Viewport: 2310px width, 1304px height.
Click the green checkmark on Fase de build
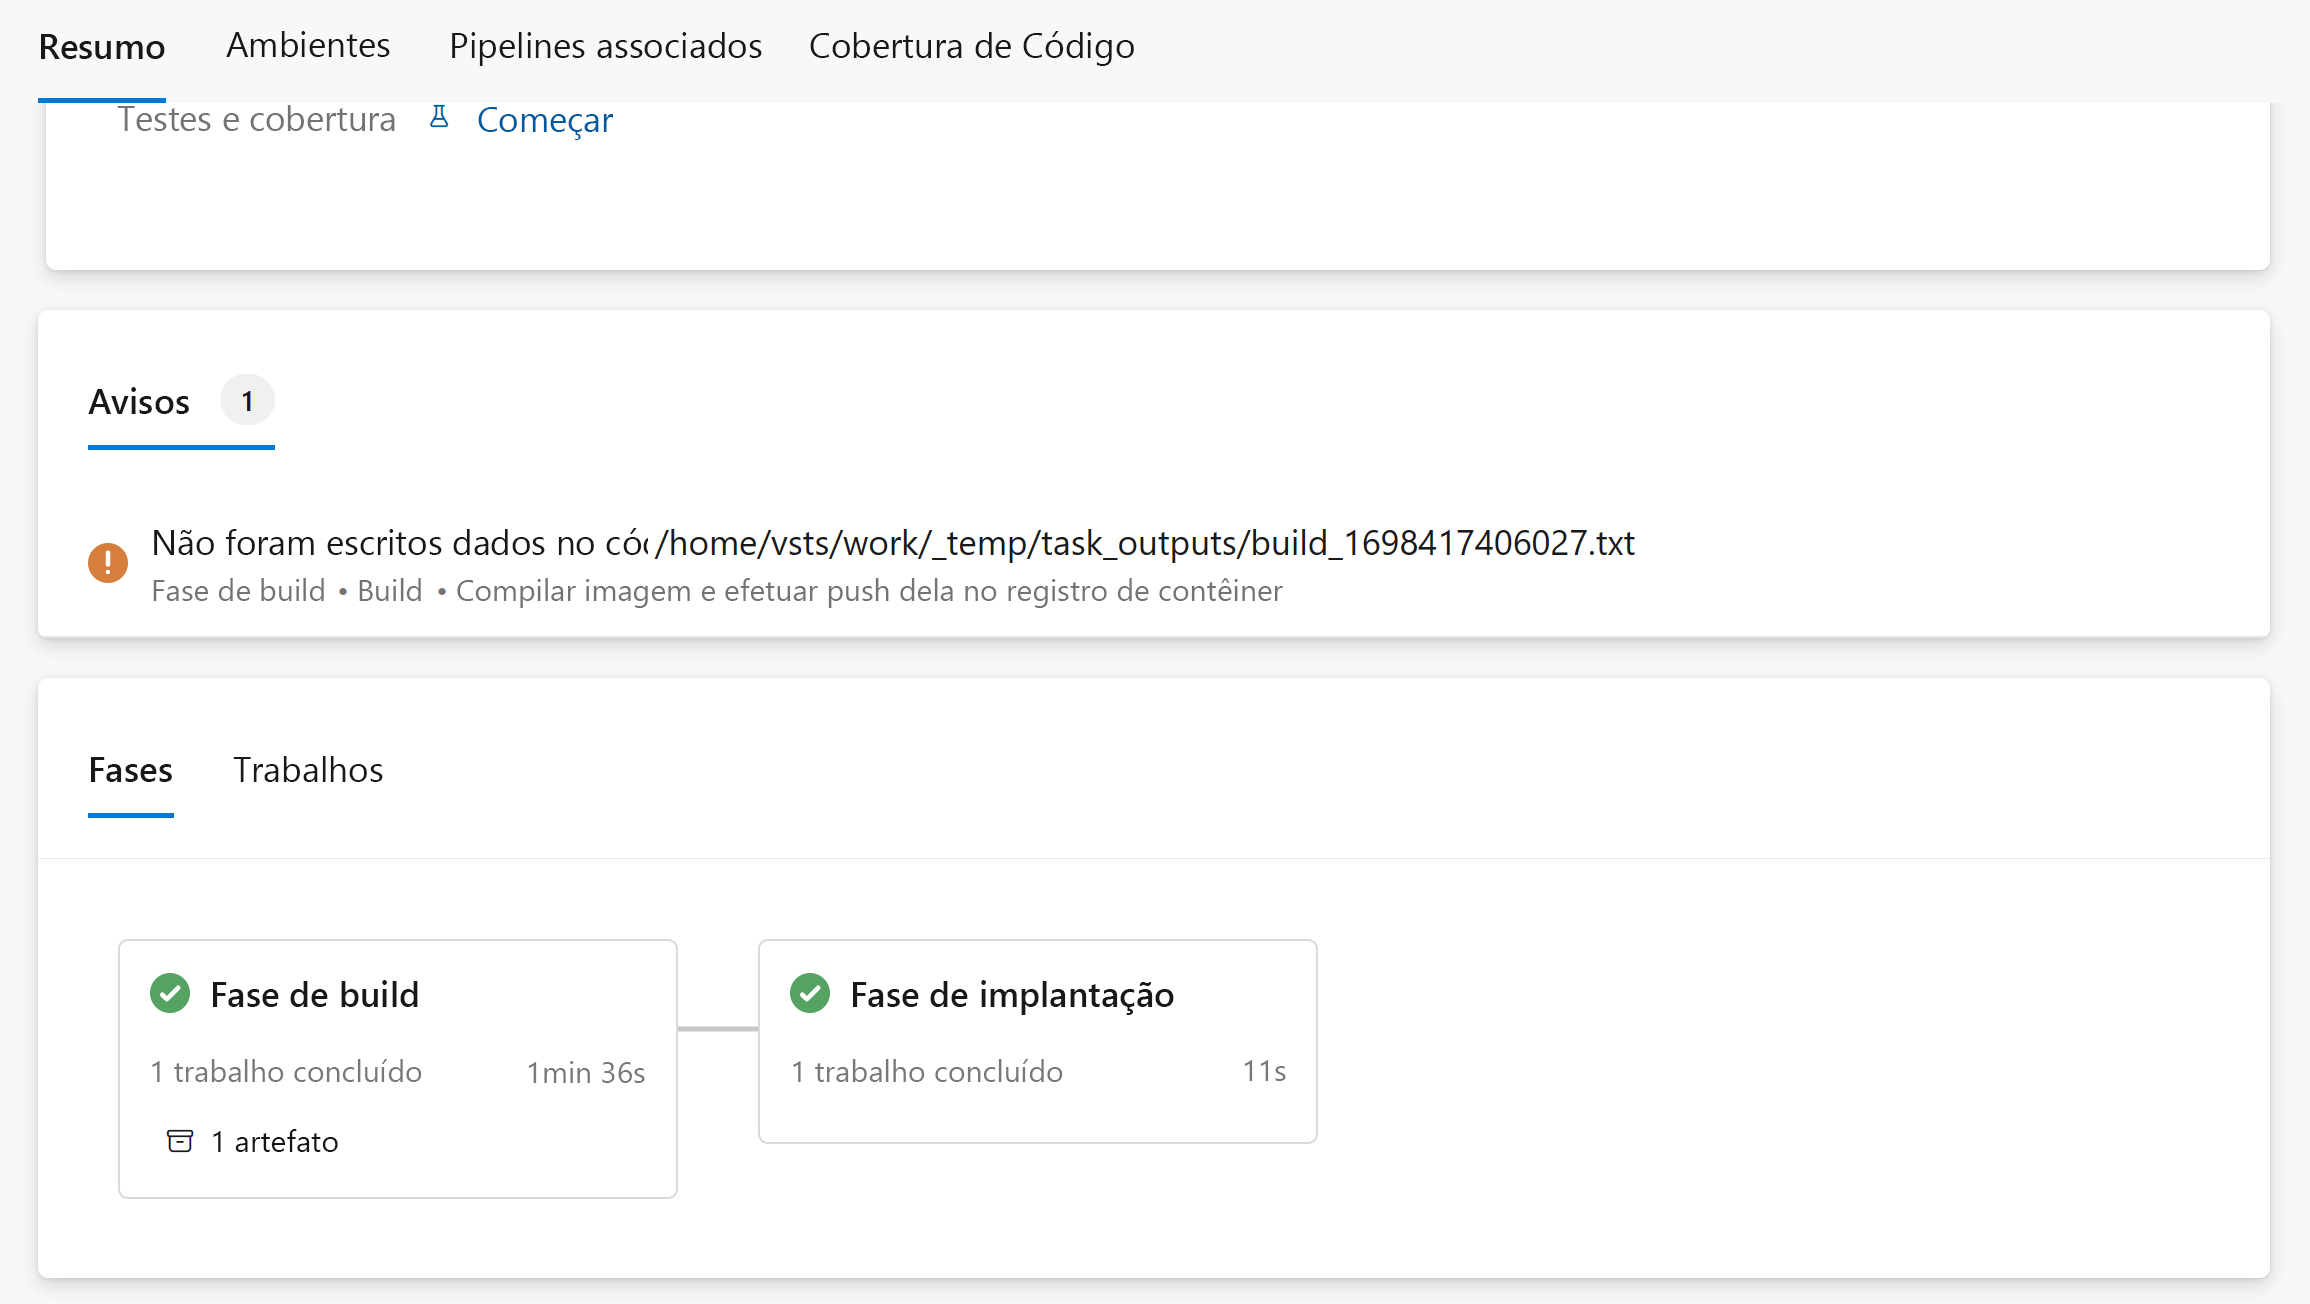click(x=170, y=993)
